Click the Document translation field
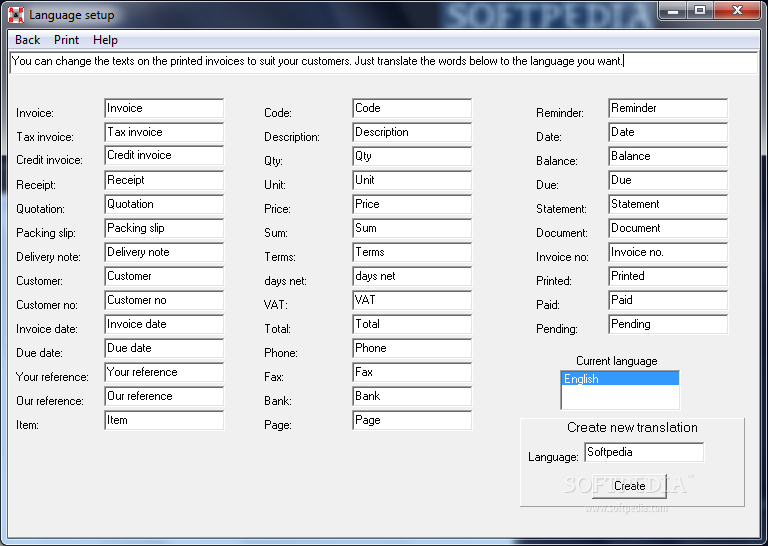The width and height of the screenshot is (768, 546). [x=668, y=228]
